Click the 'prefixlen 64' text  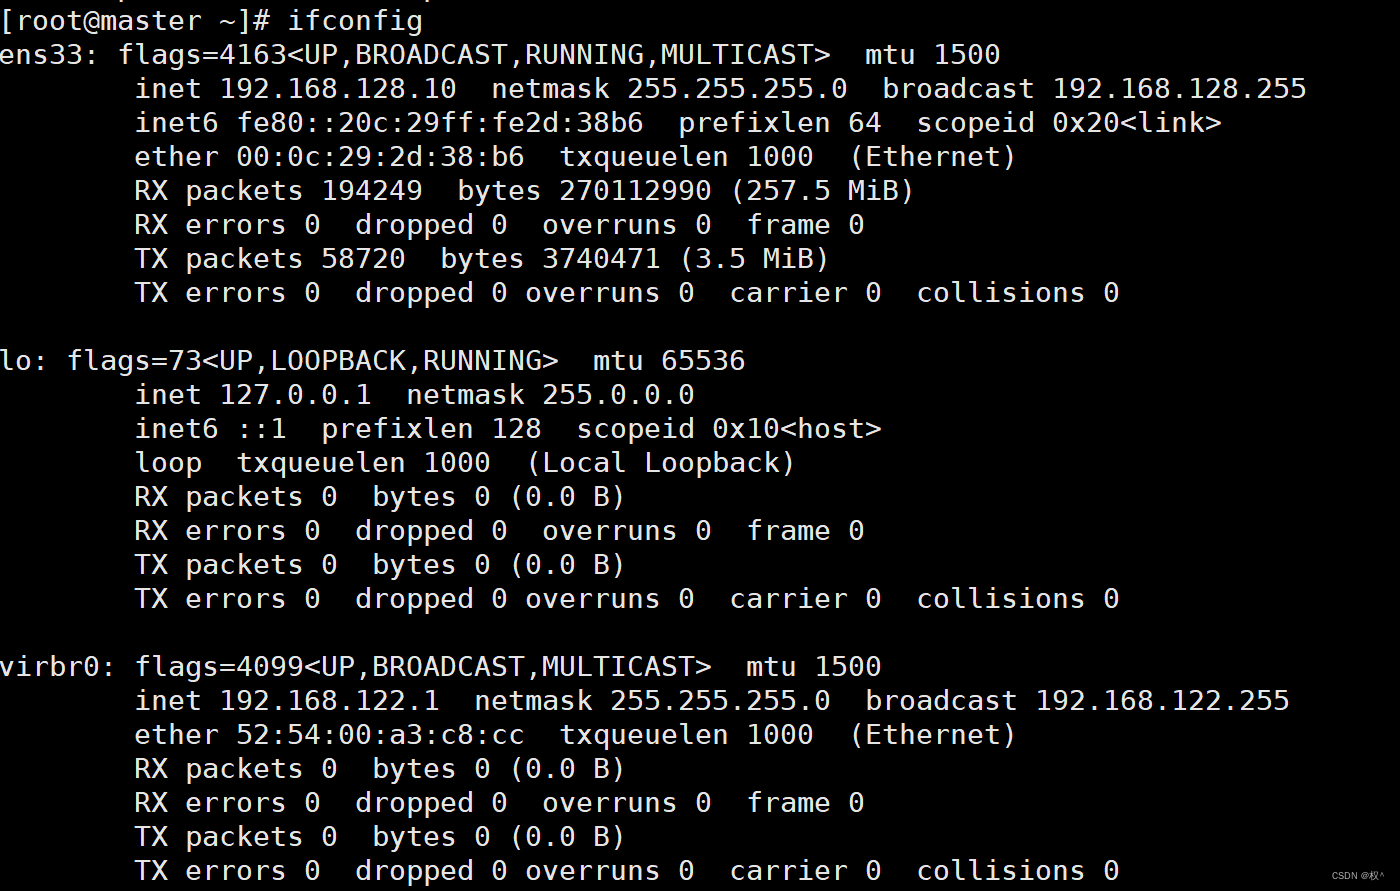(x=780, y=122)
